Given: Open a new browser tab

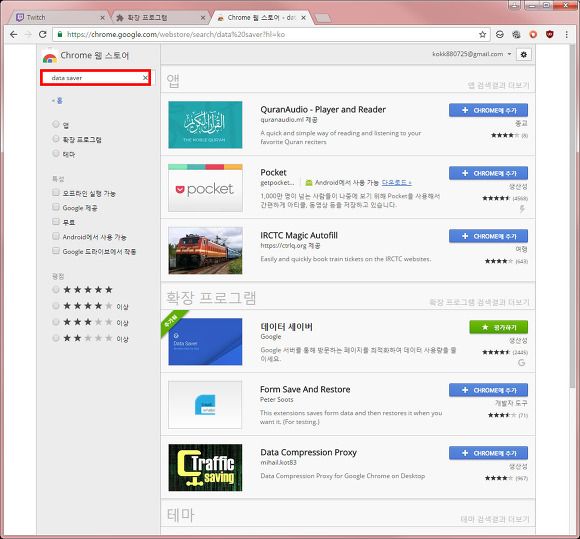Looking at the screenshot, I should click(x=323, y=18).
